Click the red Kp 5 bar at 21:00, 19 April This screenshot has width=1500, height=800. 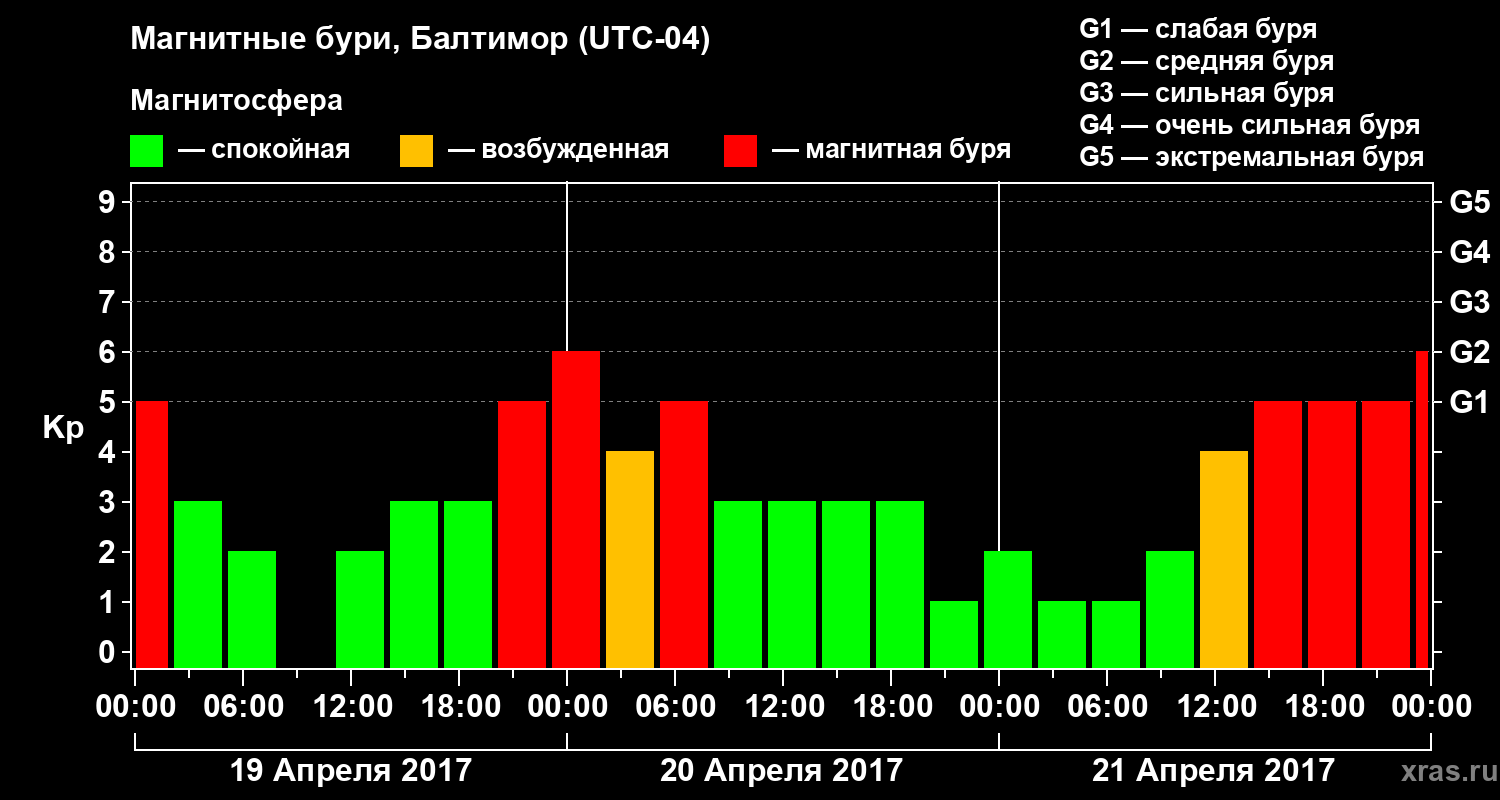(522, 535)
